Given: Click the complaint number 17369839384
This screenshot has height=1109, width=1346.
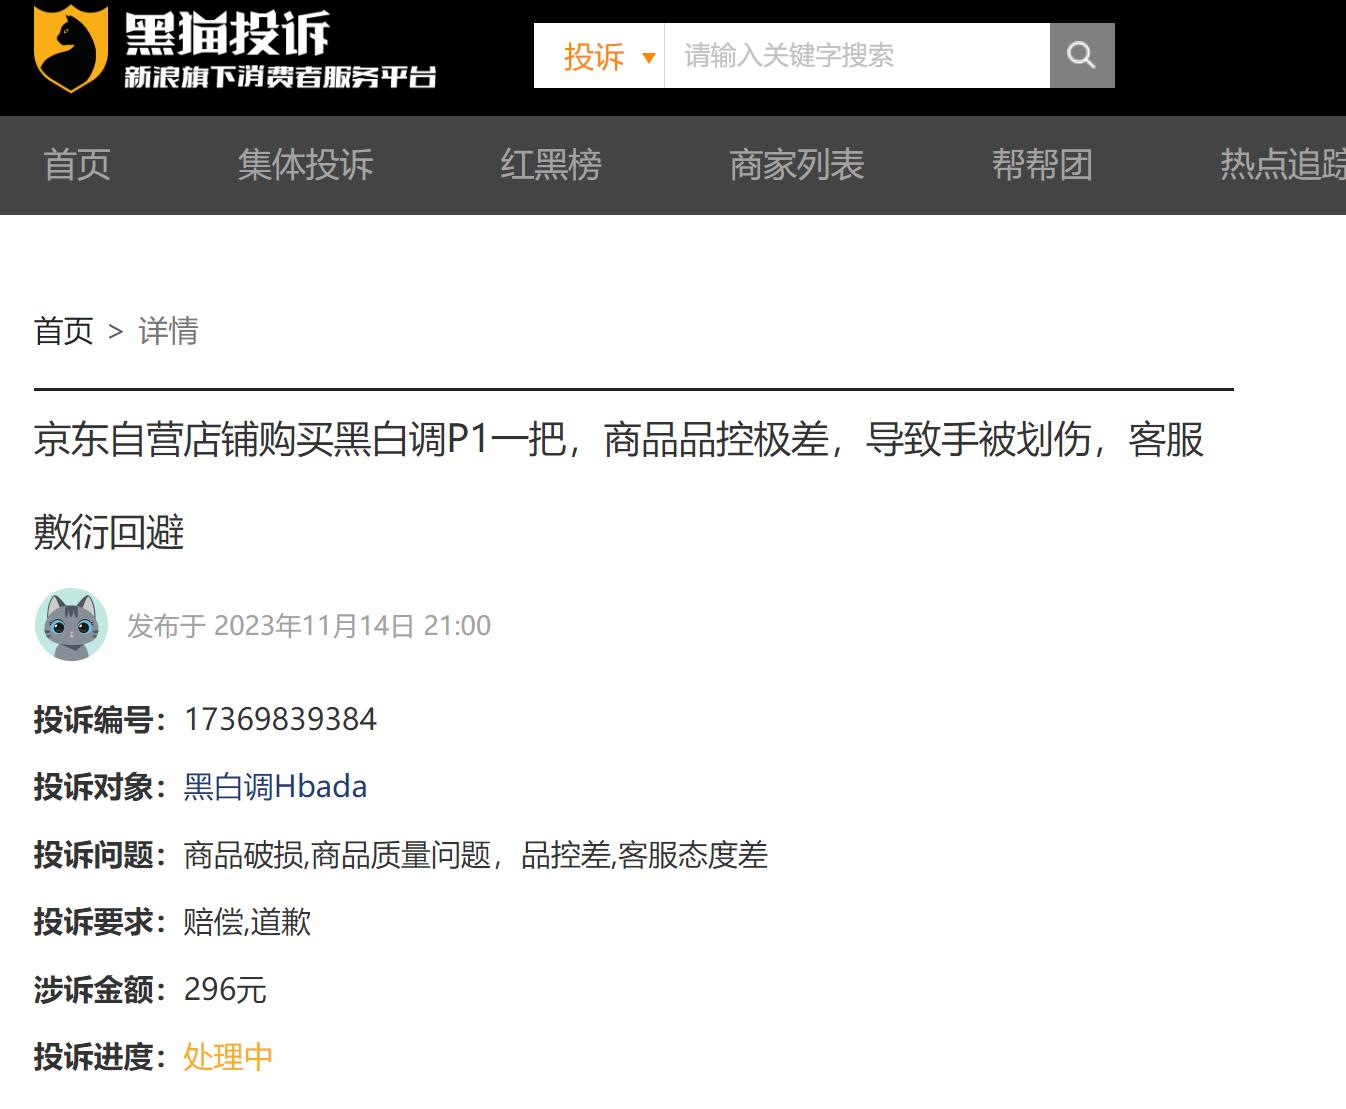Looking at the screenshot, I should 280,719.
